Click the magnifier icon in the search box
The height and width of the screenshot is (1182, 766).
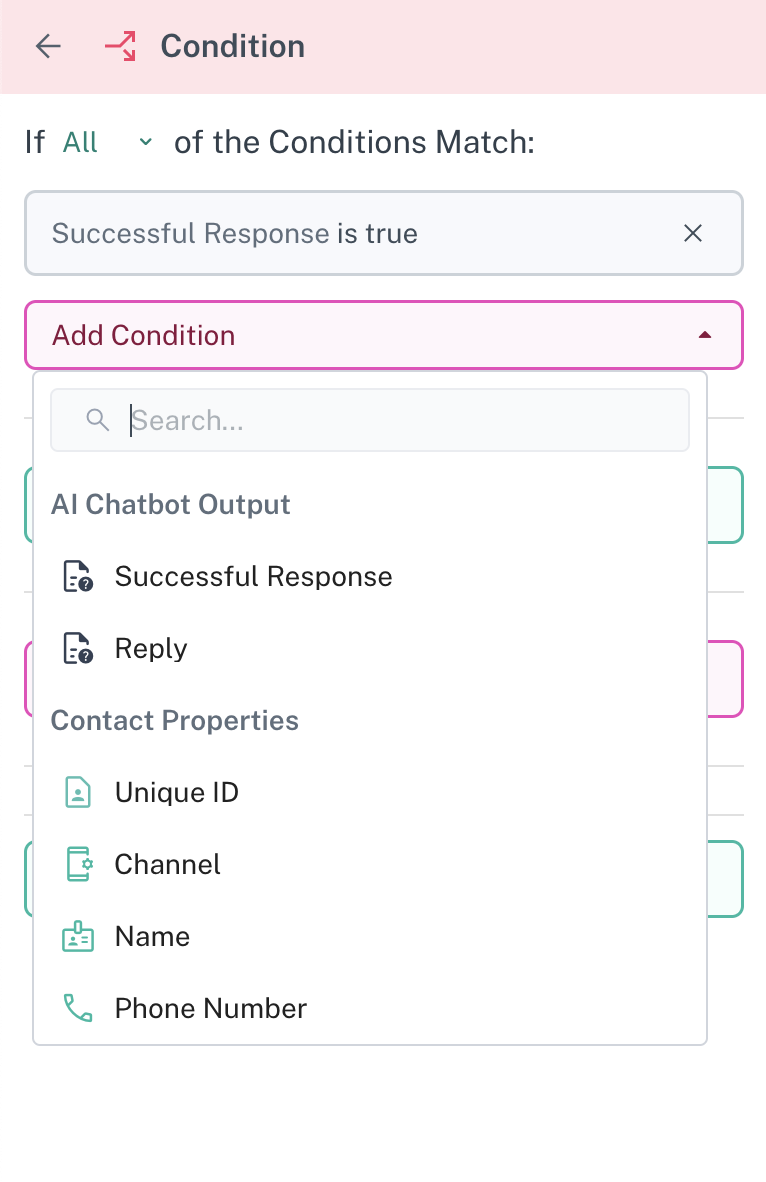(98, 420)
